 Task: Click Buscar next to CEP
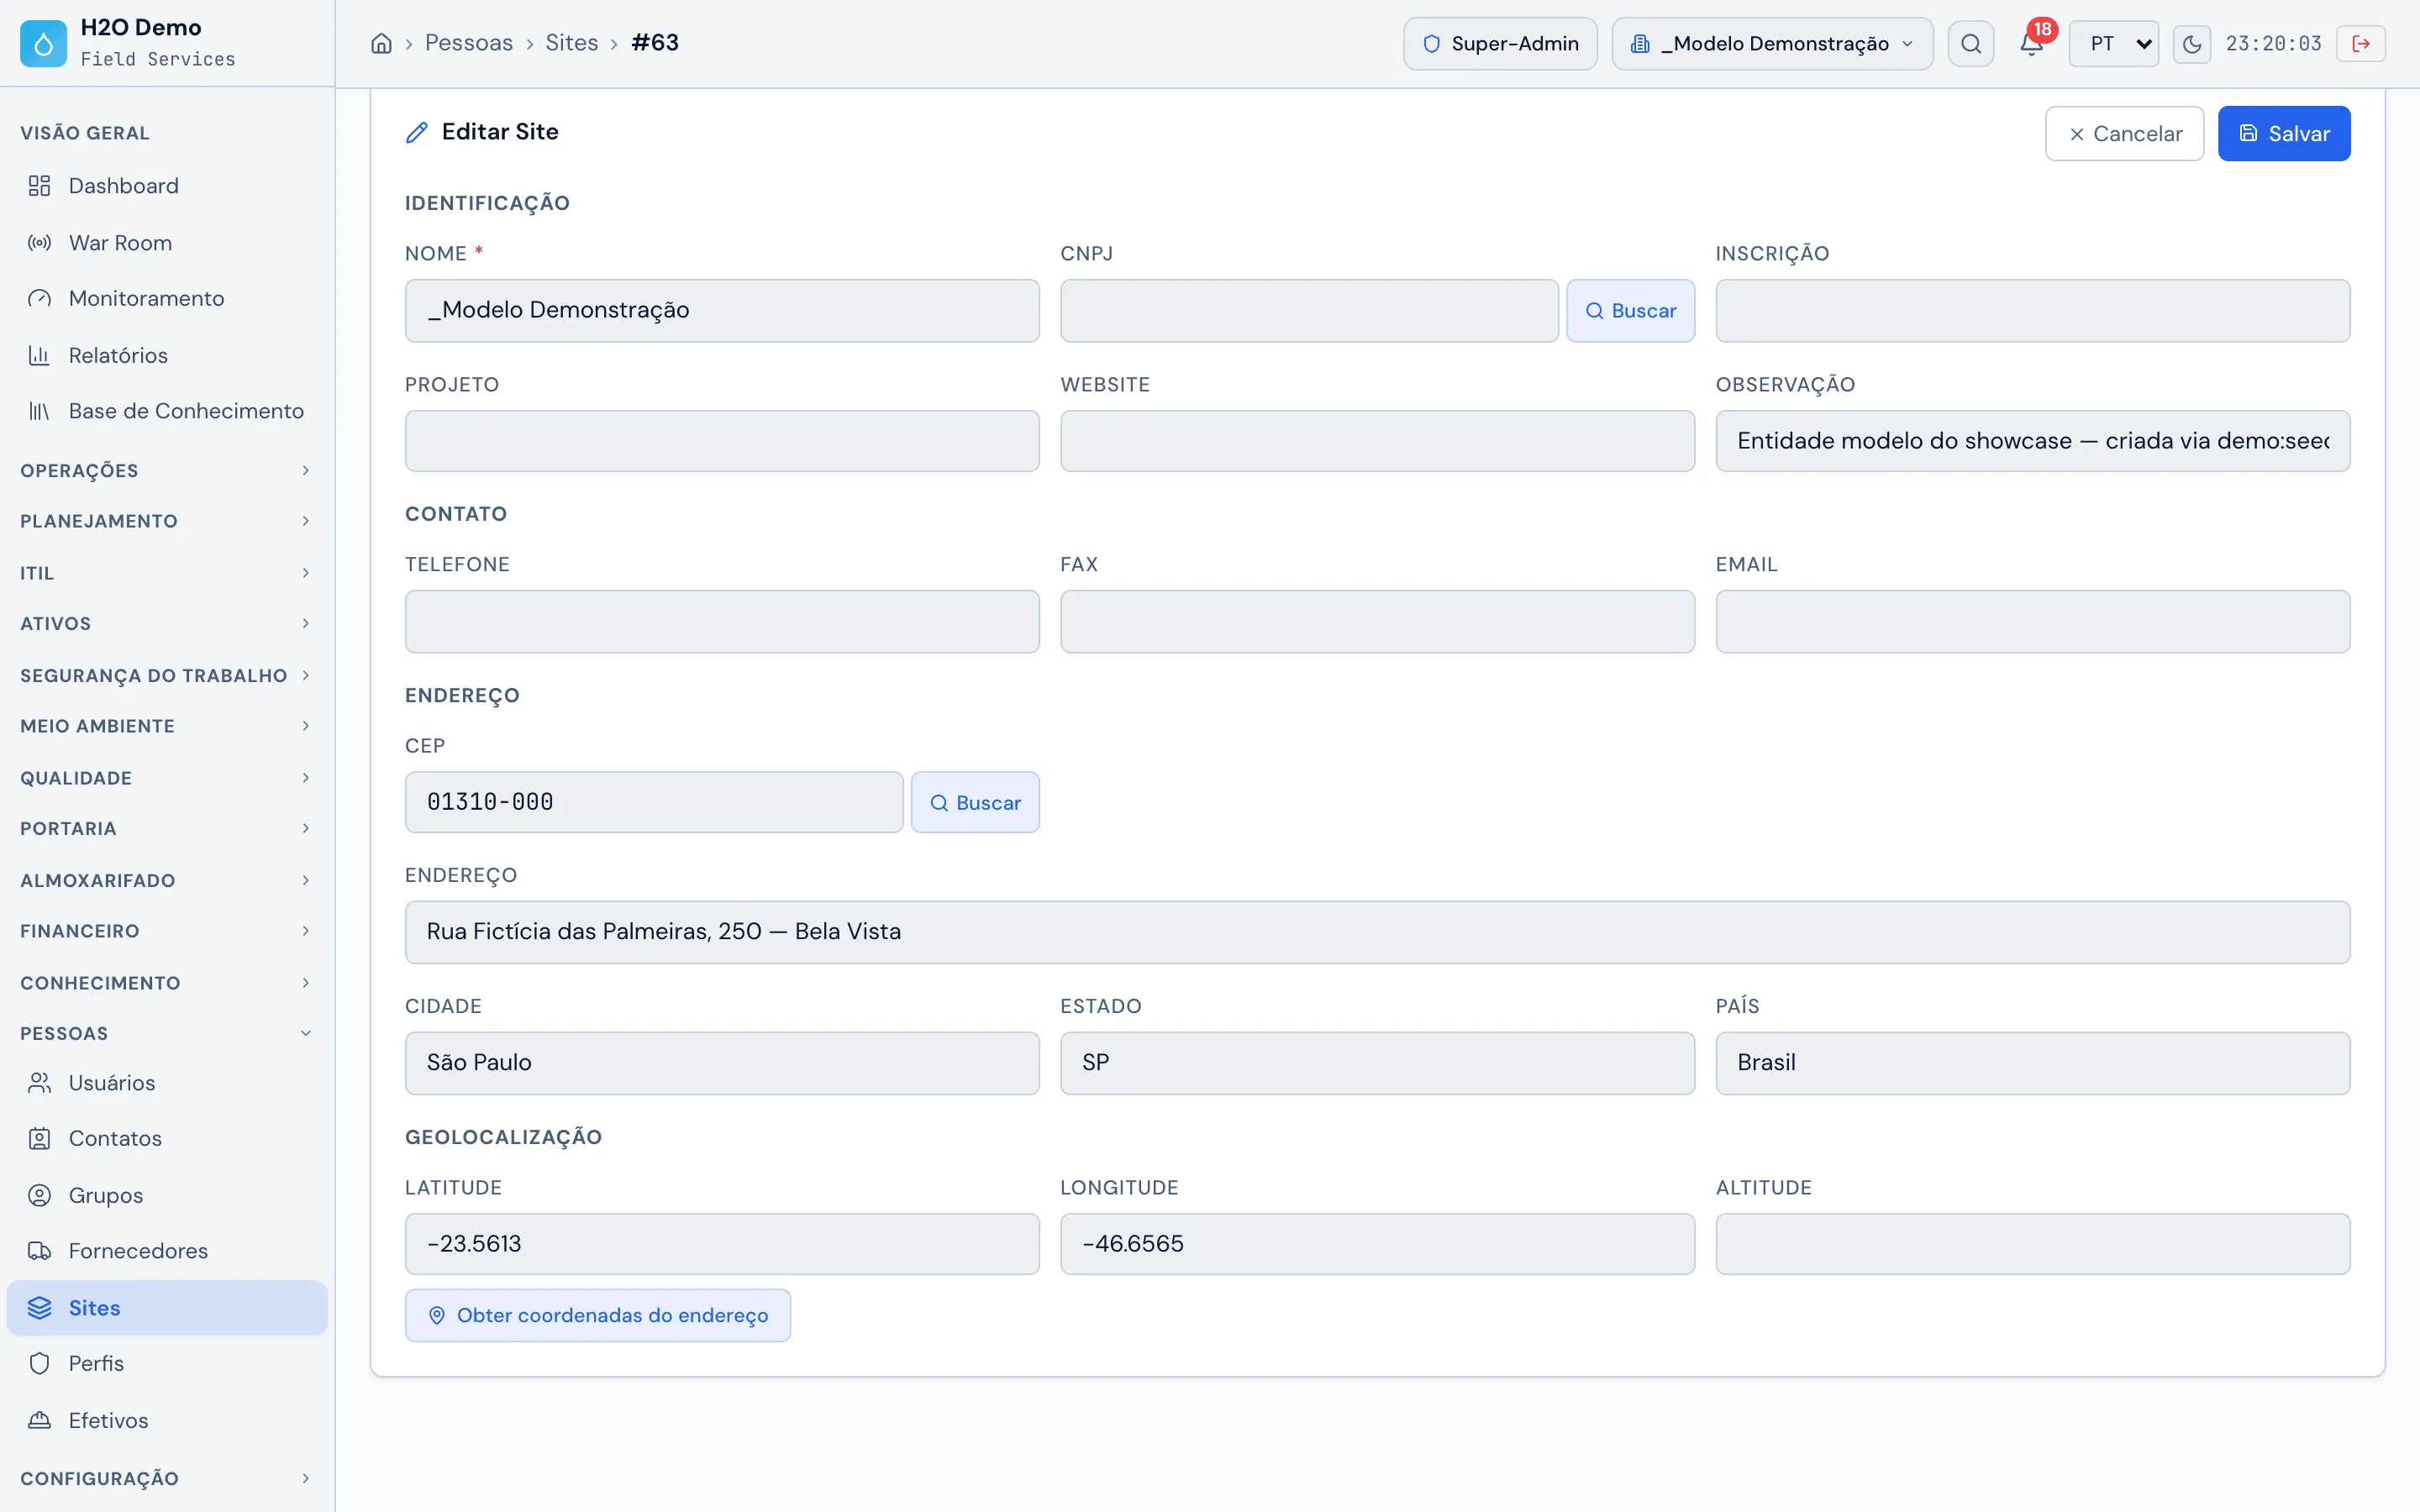click(975, 802)
